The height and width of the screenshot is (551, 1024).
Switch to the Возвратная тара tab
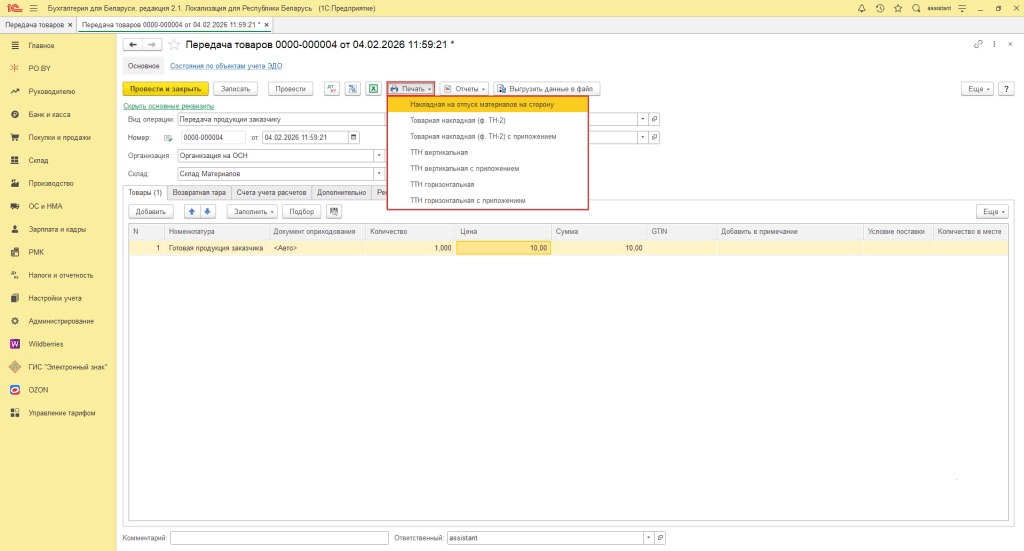point(200,191)
